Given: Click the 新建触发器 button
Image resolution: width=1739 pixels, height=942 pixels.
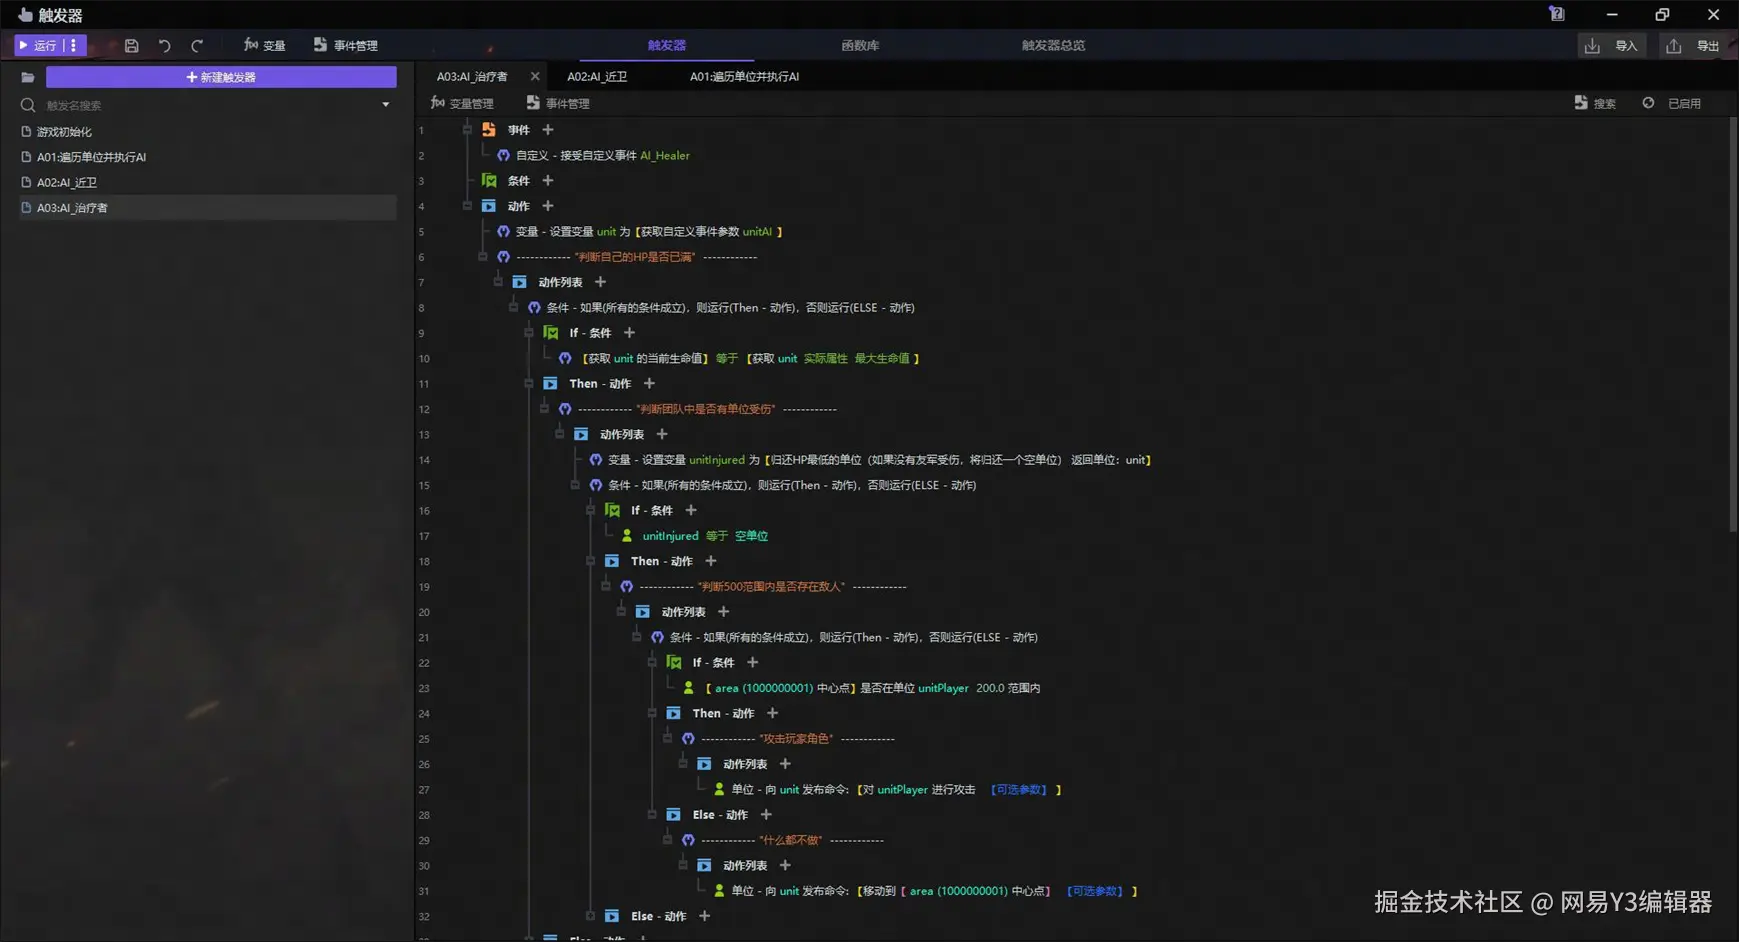Looking at the screenshot, I should point(221,77).
